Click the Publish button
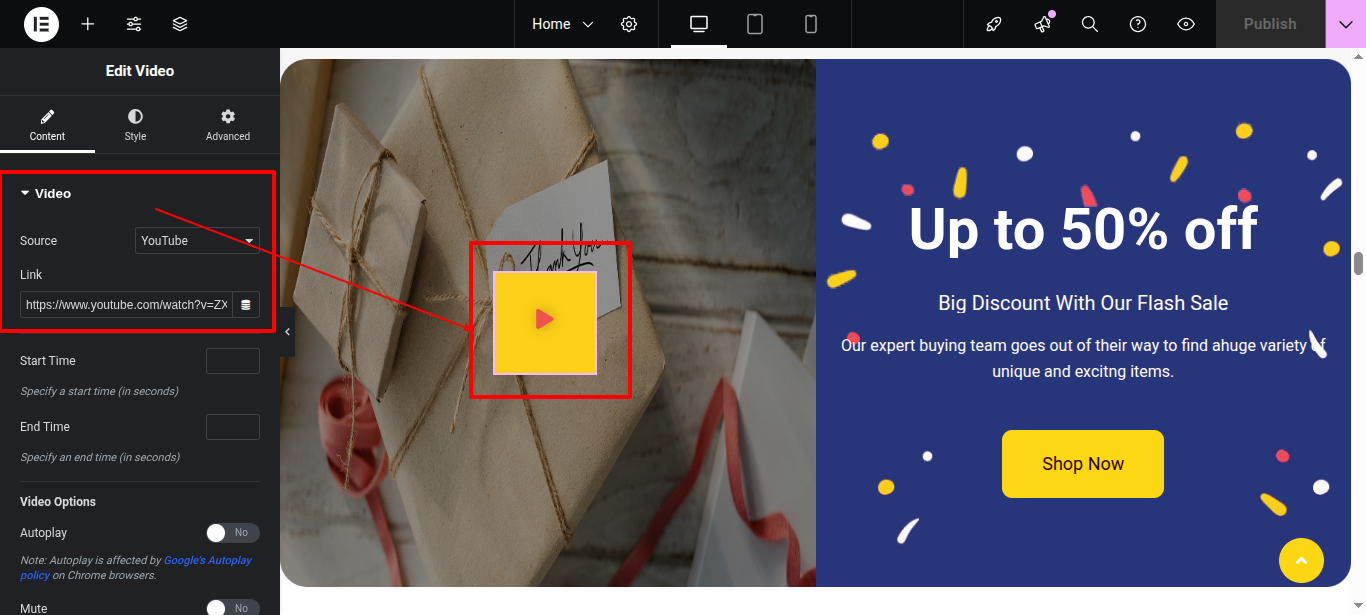The width and height of the screenshot is (1366, 615). coord(1270,24)
